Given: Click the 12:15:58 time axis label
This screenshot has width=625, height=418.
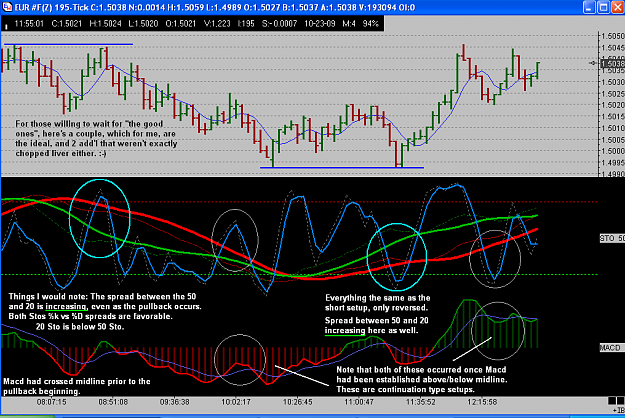Looking at the screenshot, I should (x=482, y=402).
